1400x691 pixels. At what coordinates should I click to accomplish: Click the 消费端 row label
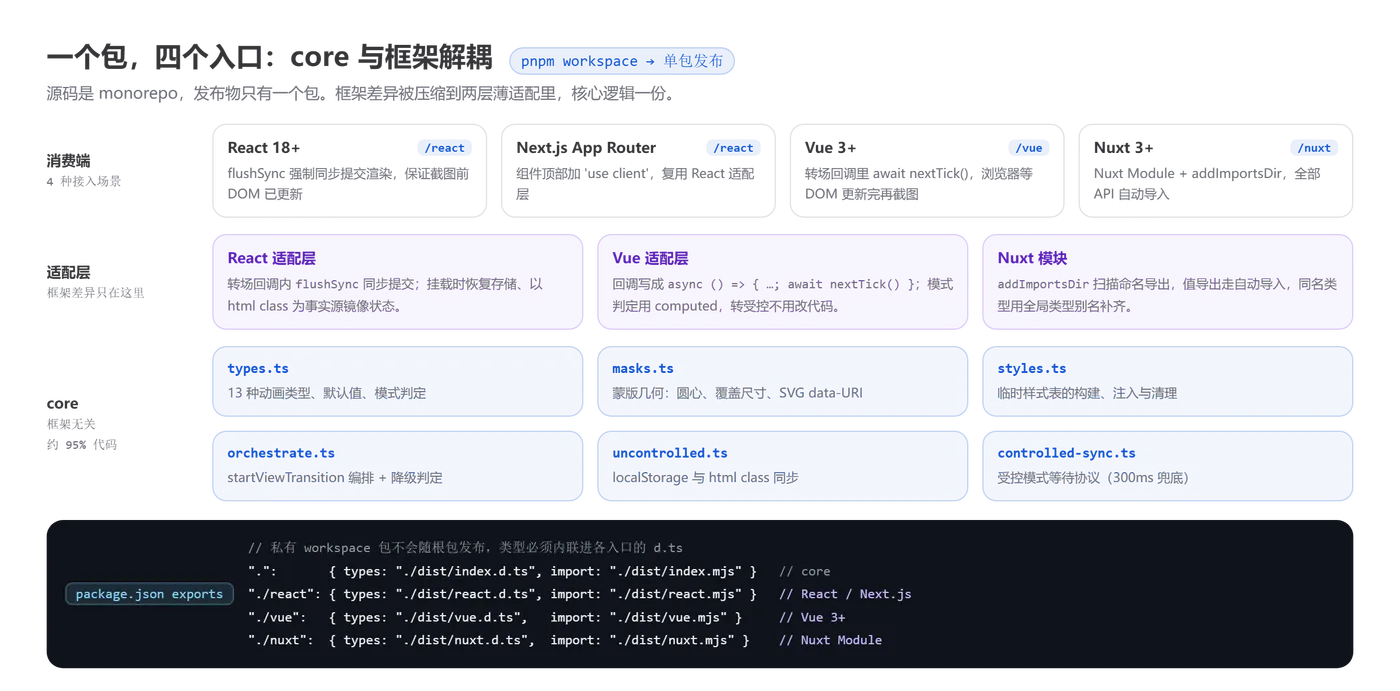click(69, 160)
